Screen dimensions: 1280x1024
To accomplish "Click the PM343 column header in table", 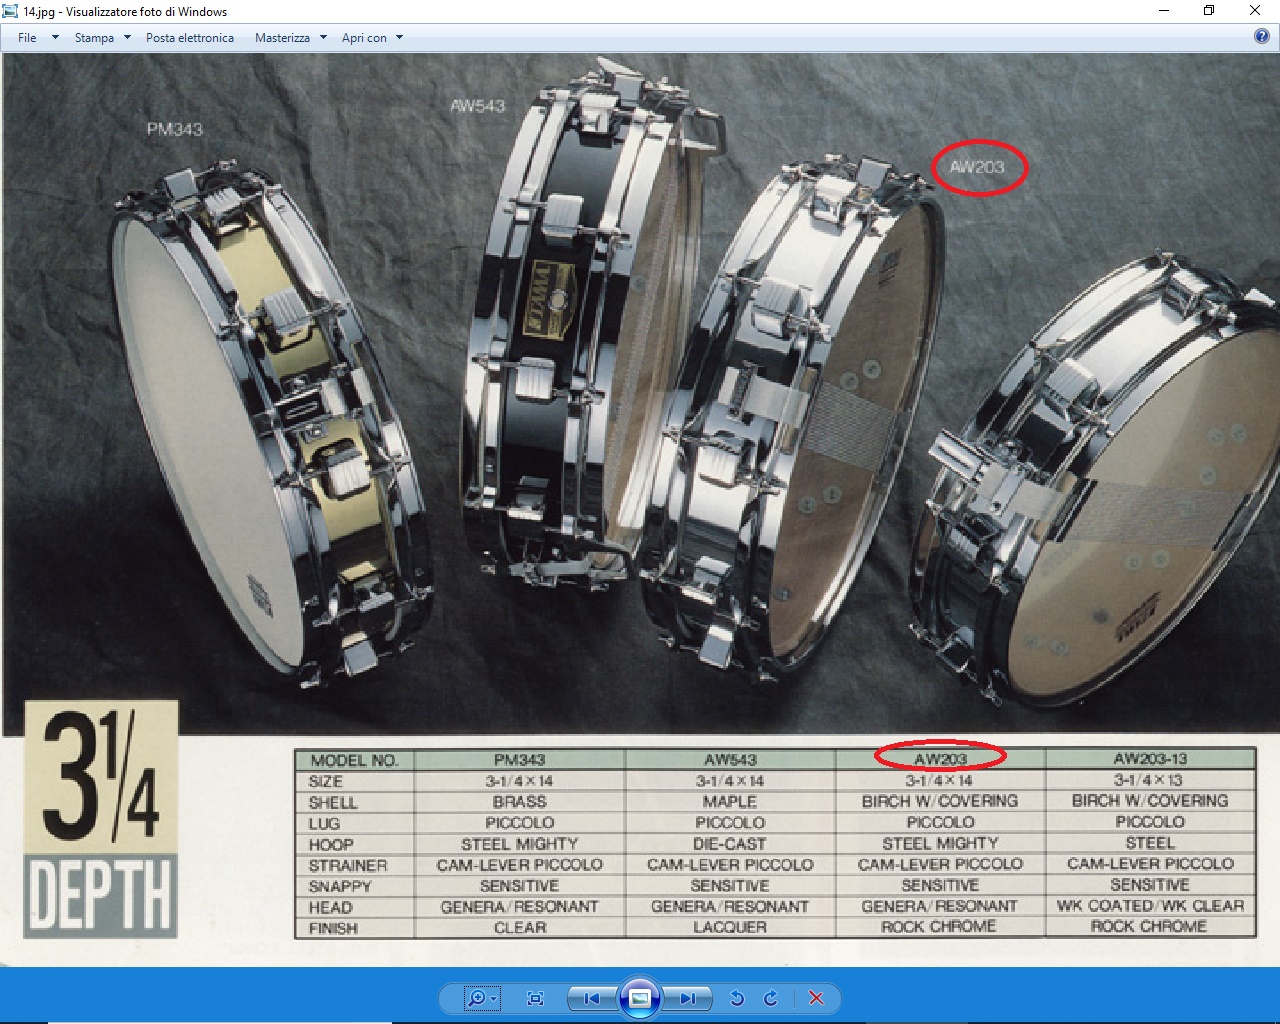I will 520,760.
